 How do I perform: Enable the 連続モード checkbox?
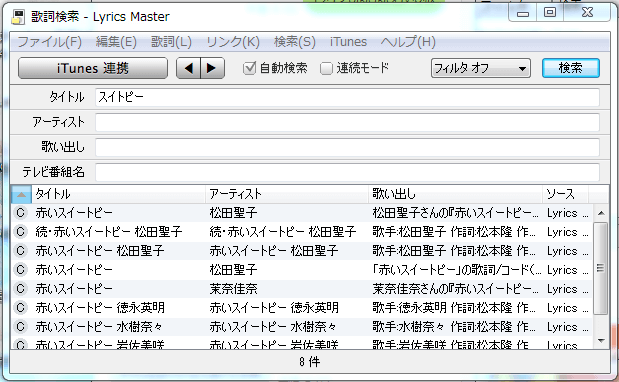[326, 68]
